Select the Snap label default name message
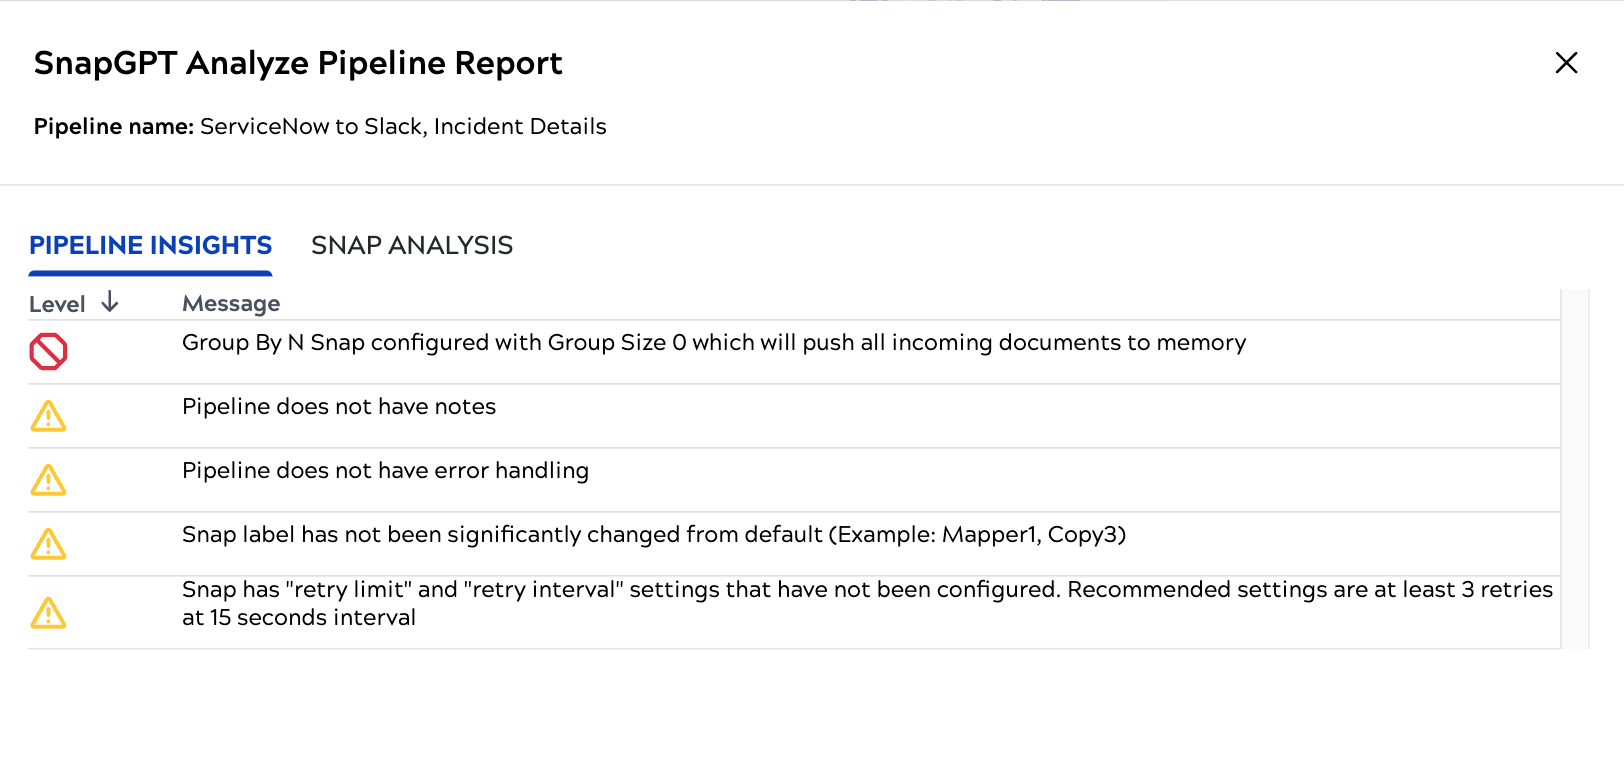Screen dimensions: 1624x784 click(x=654, y=535)
